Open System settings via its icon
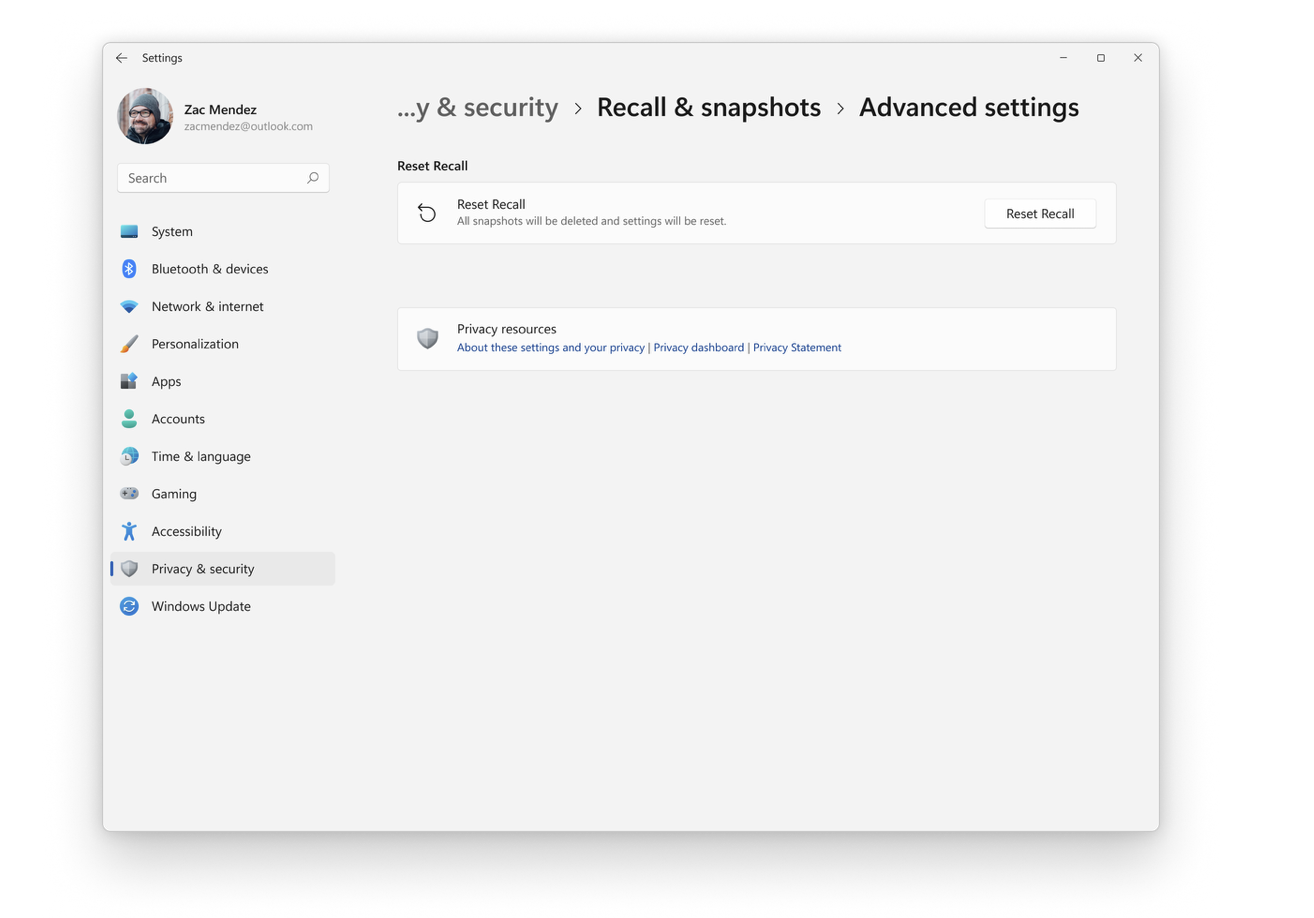1314x918 pixels. click(129, 232)
